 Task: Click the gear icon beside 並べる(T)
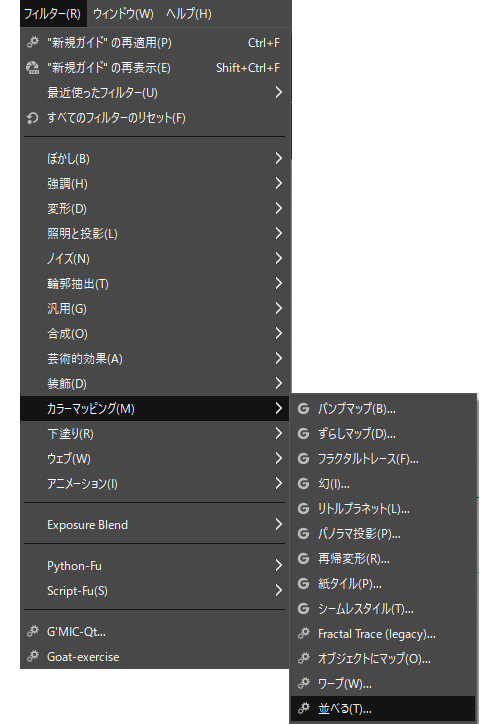303,708
